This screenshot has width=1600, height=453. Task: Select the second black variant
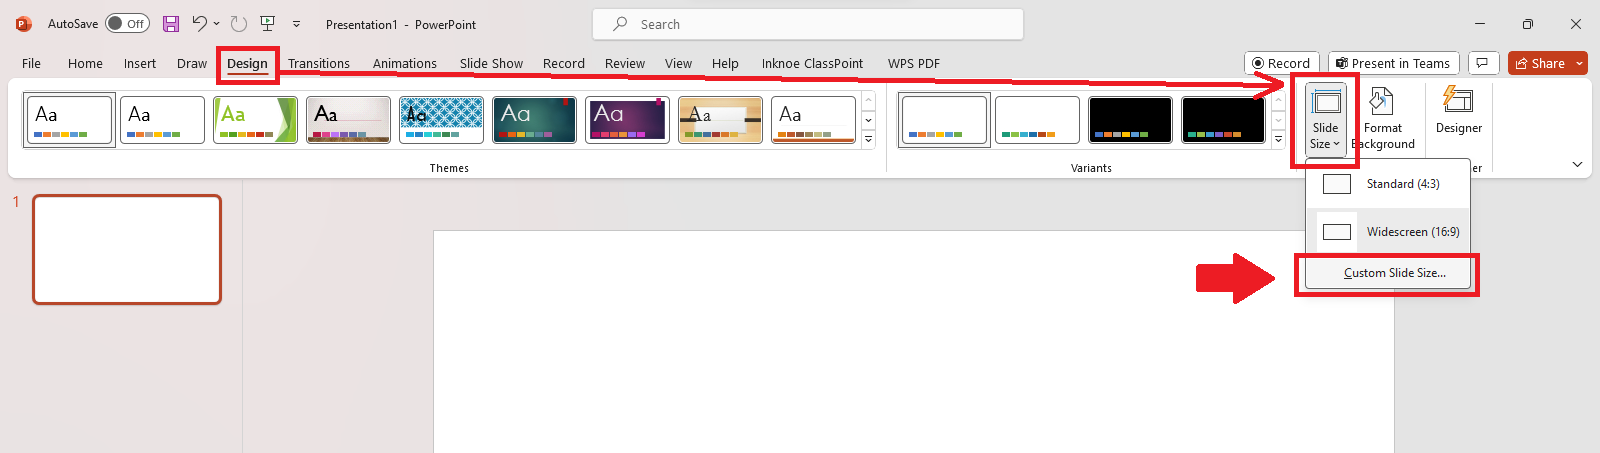[1223, 120]
